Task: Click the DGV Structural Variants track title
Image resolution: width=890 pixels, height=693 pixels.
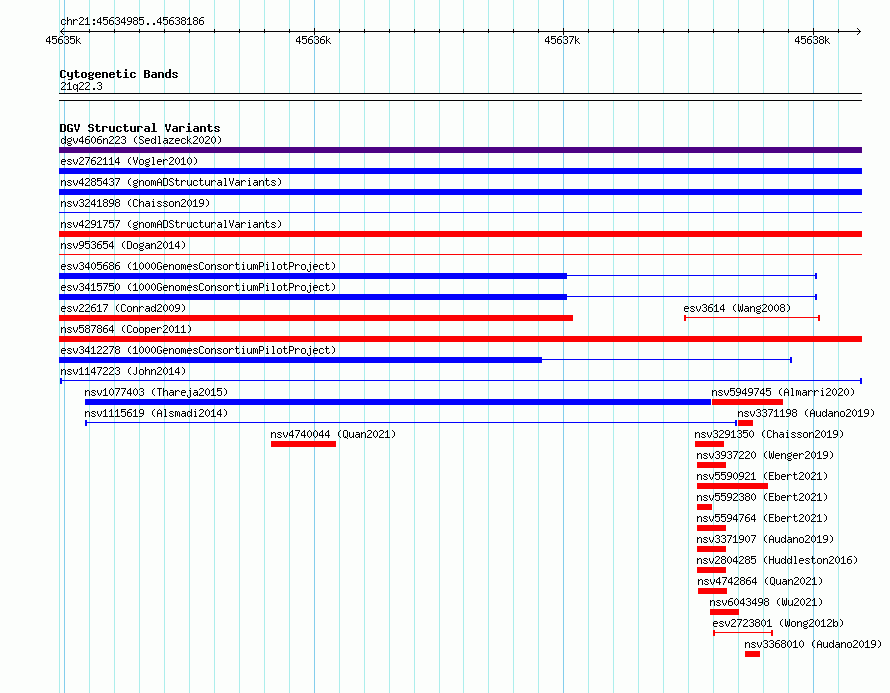Action: 140,128
